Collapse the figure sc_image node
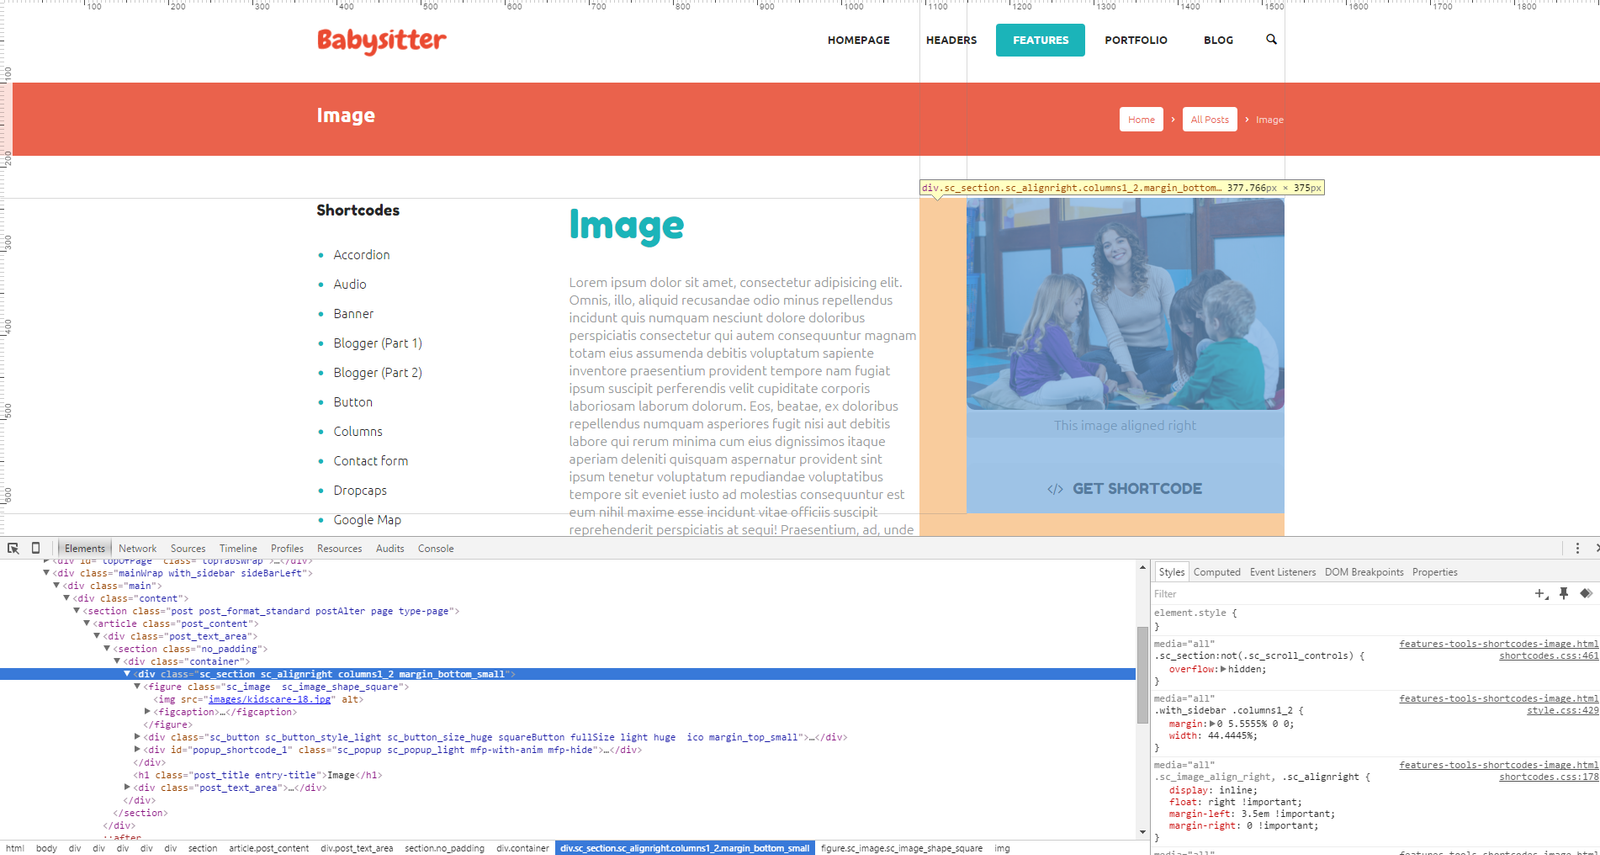This screenshot has width=1600, height=855. pos(137,687)
